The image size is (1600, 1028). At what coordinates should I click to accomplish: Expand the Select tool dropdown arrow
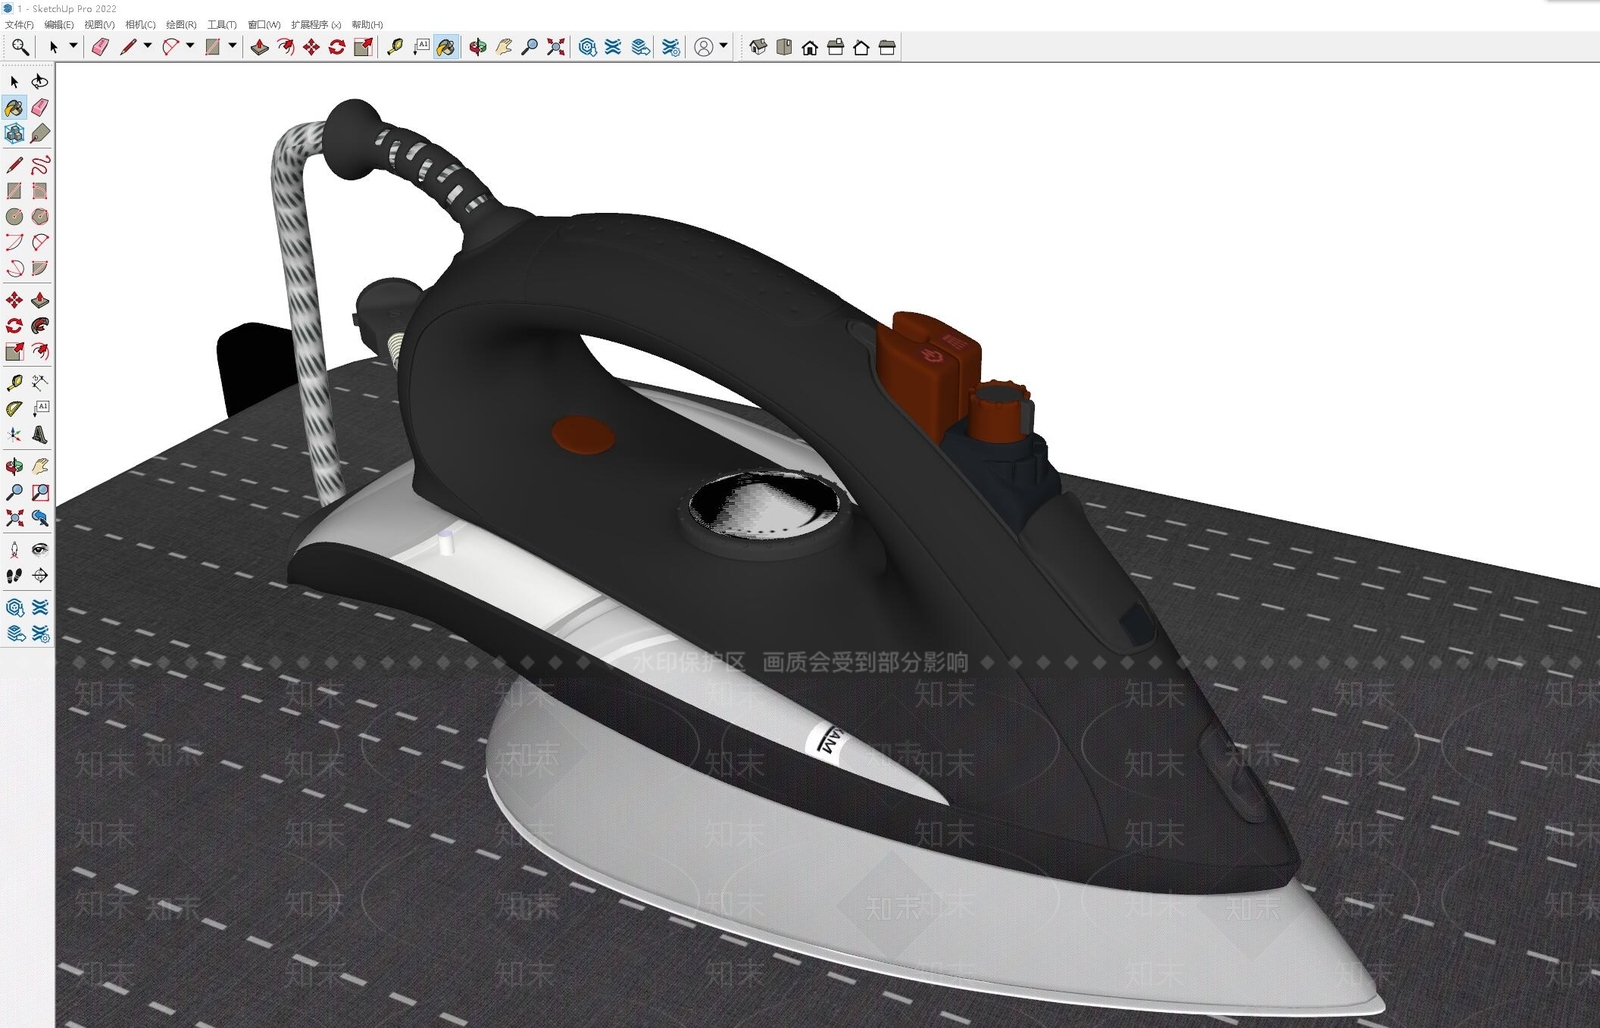(73, 46)
